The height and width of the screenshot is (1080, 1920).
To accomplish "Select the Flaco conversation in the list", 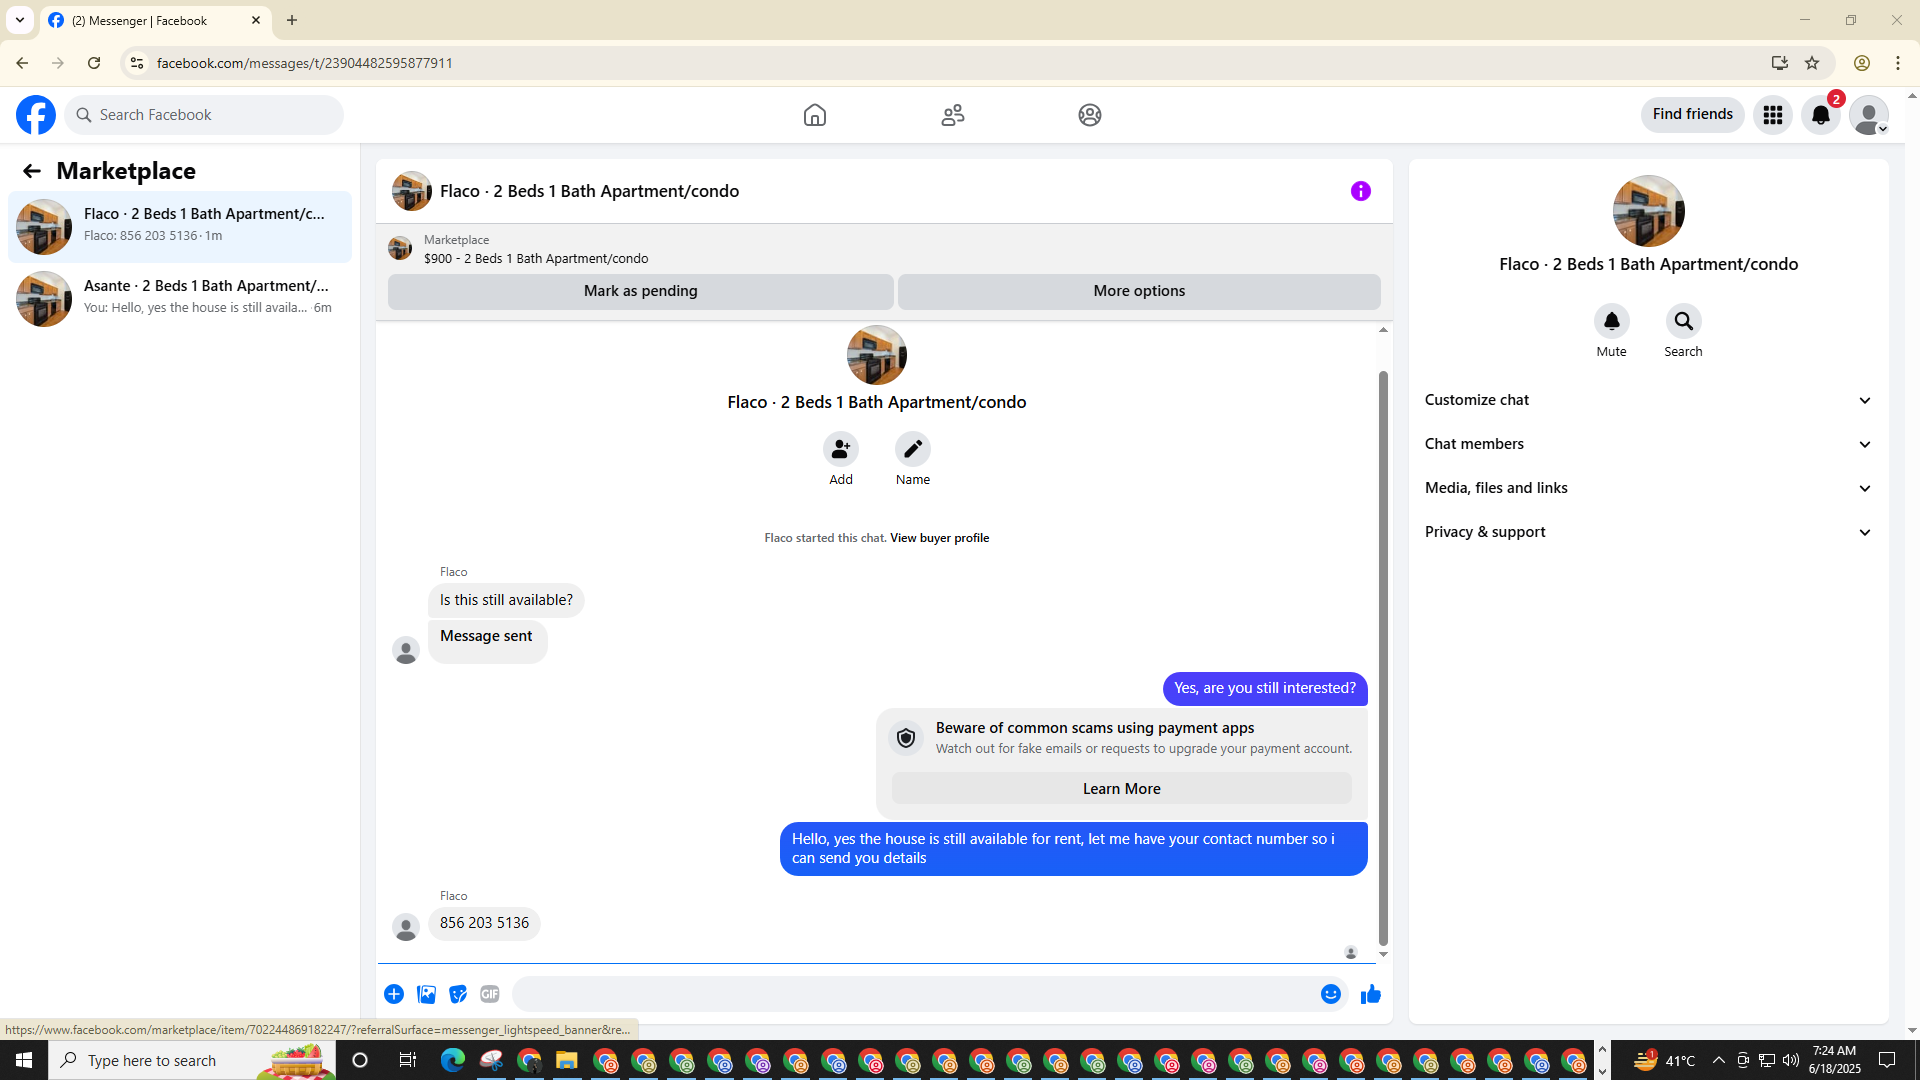I will (180, 227).
